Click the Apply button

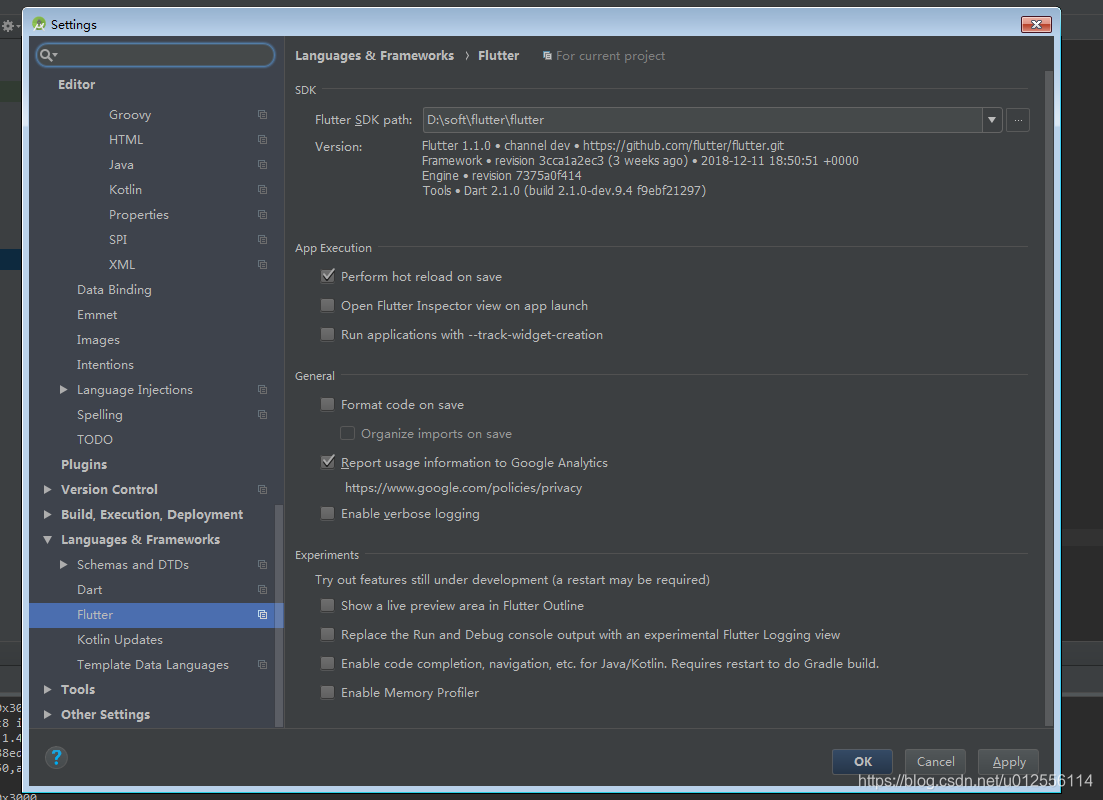click(x=1008, y=761)
